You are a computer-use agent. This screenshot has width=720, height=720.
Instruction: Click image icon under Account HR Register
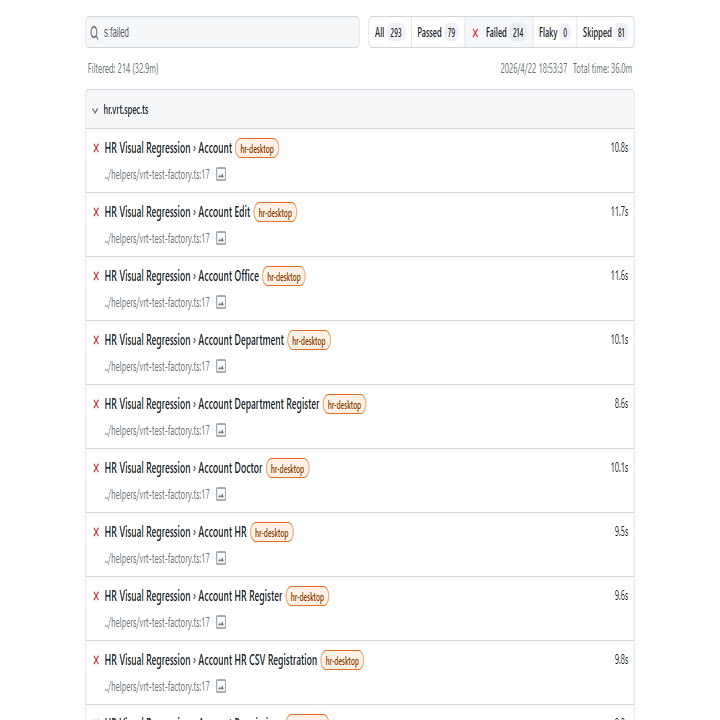pos(221,622)
